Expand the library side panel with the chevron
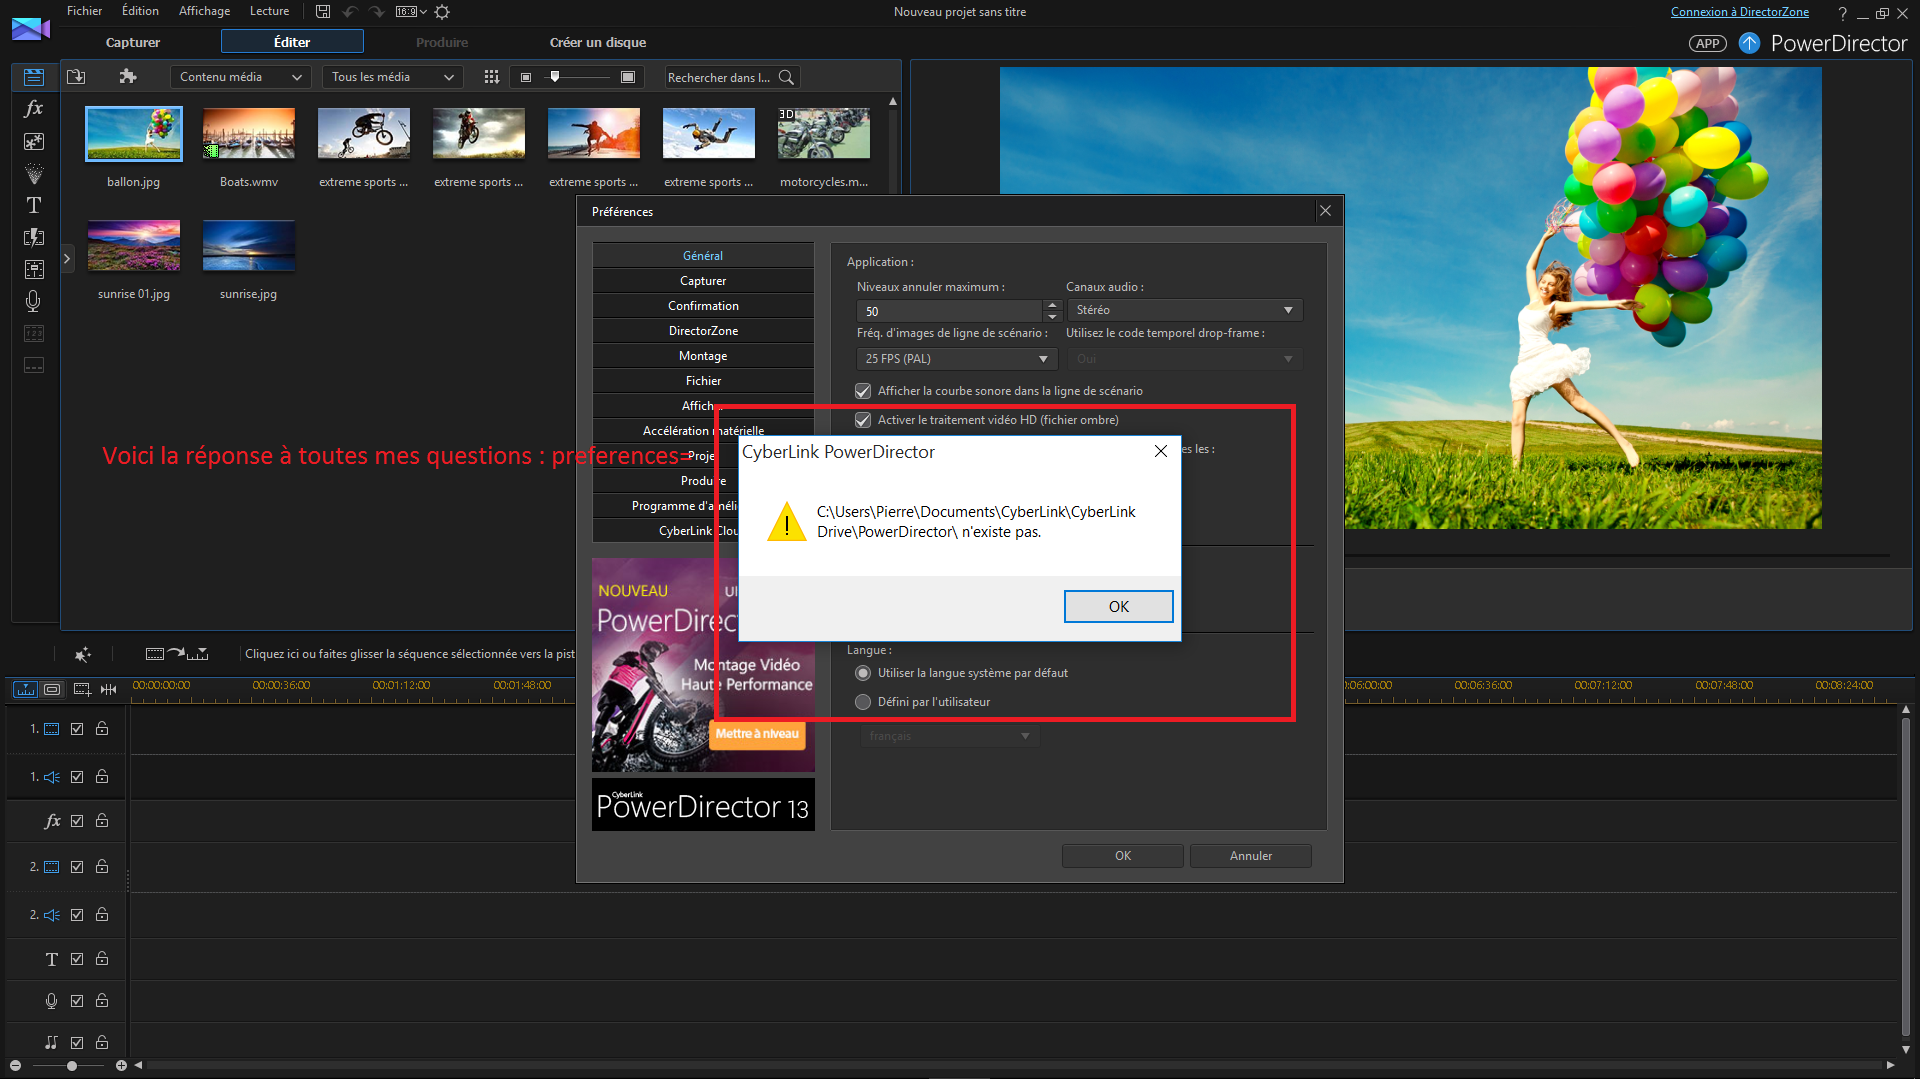Screen dimensions: 1920x1079 [x=67, y=259]
